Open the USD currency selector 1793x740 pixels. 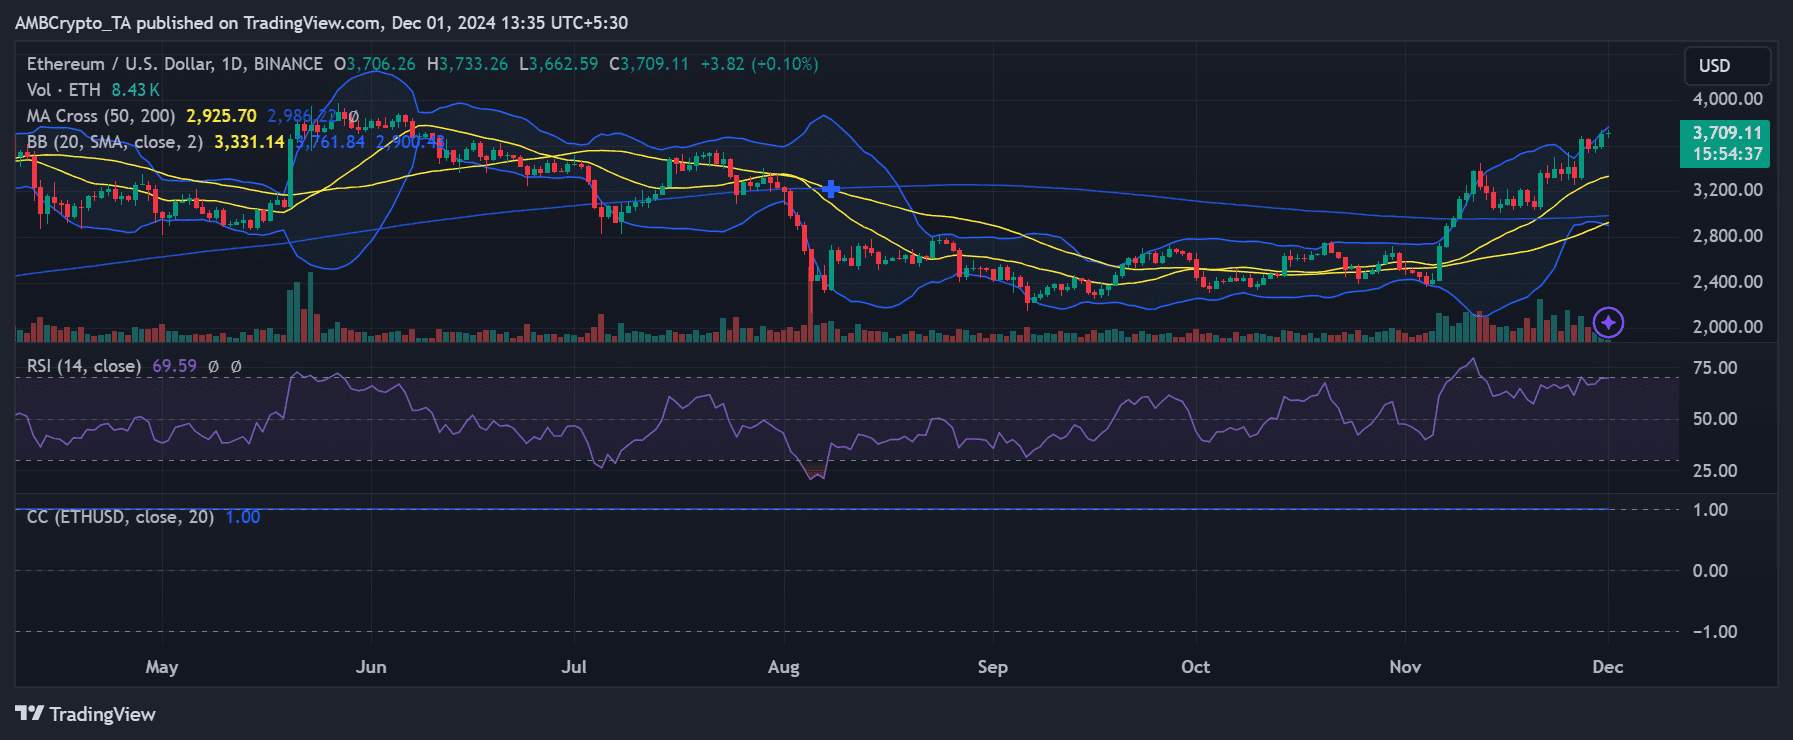coord(1726,66)
